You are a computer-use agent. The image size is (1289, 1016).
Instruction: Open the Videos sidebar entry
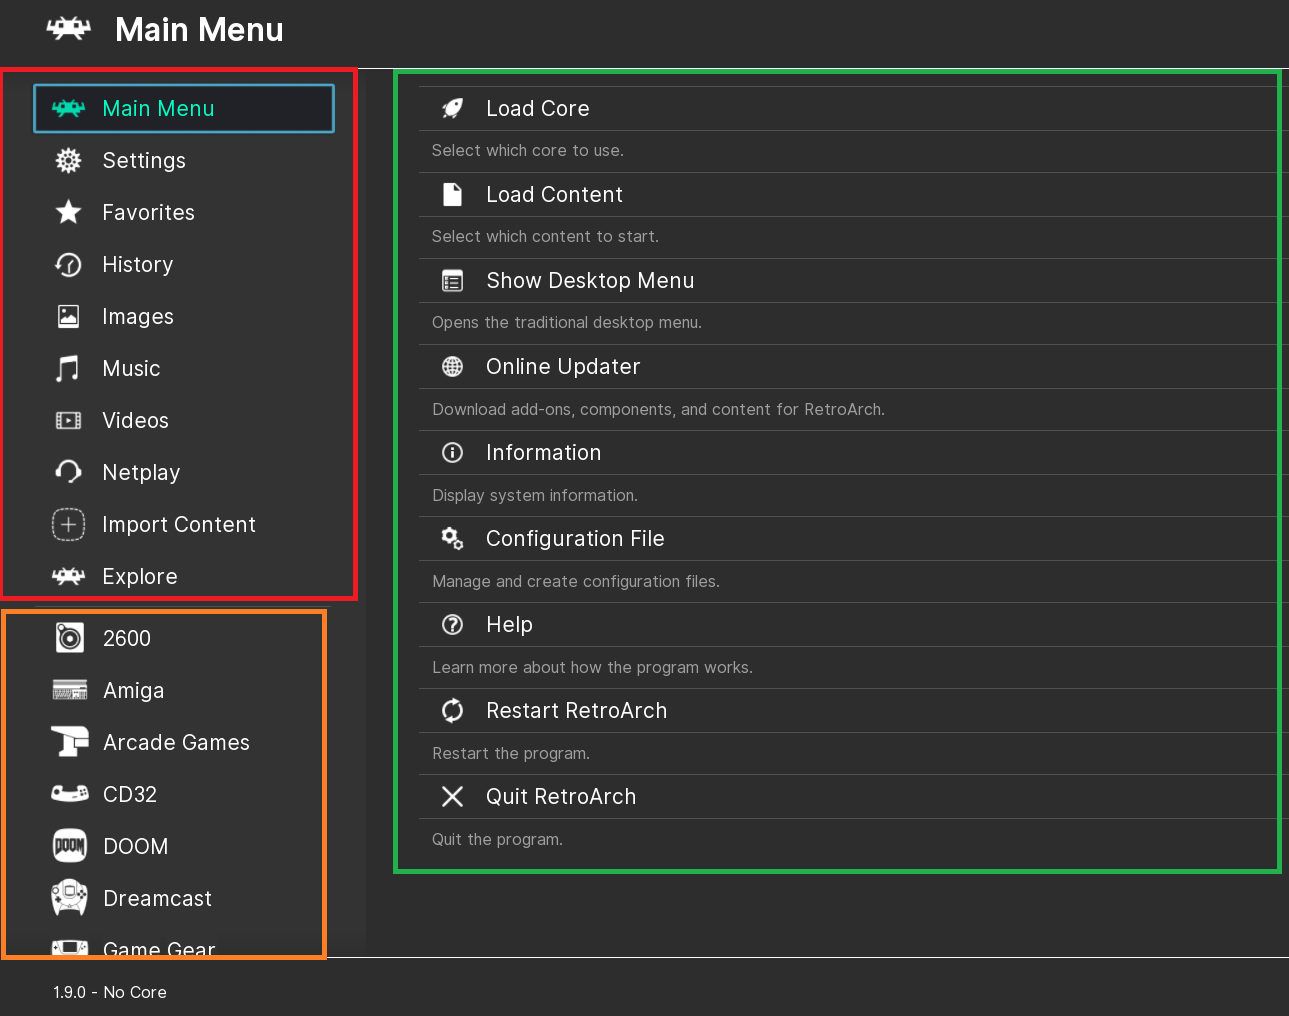click(x=184, y=420)
